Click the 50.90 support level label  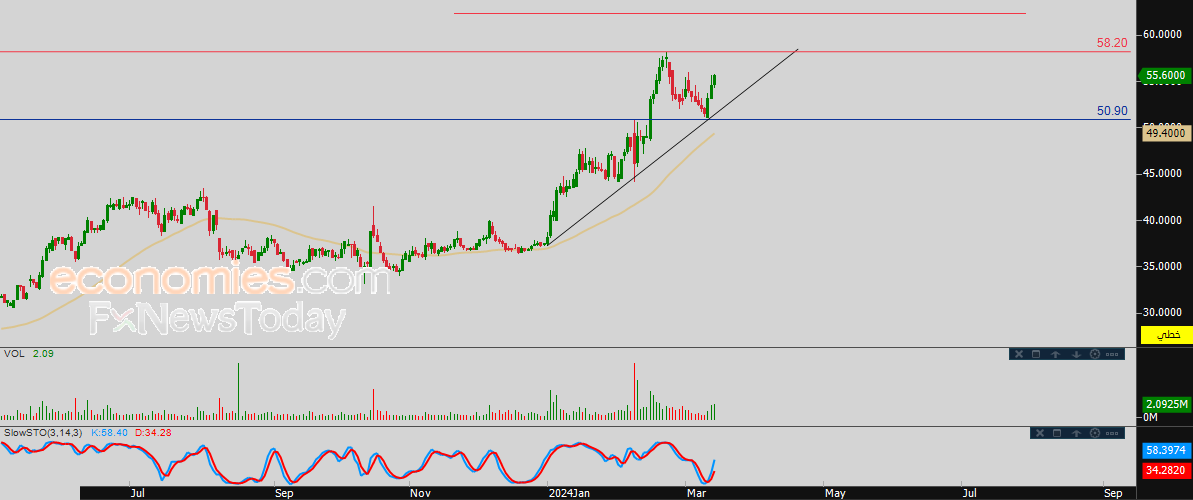click(x=1112, y=111)
